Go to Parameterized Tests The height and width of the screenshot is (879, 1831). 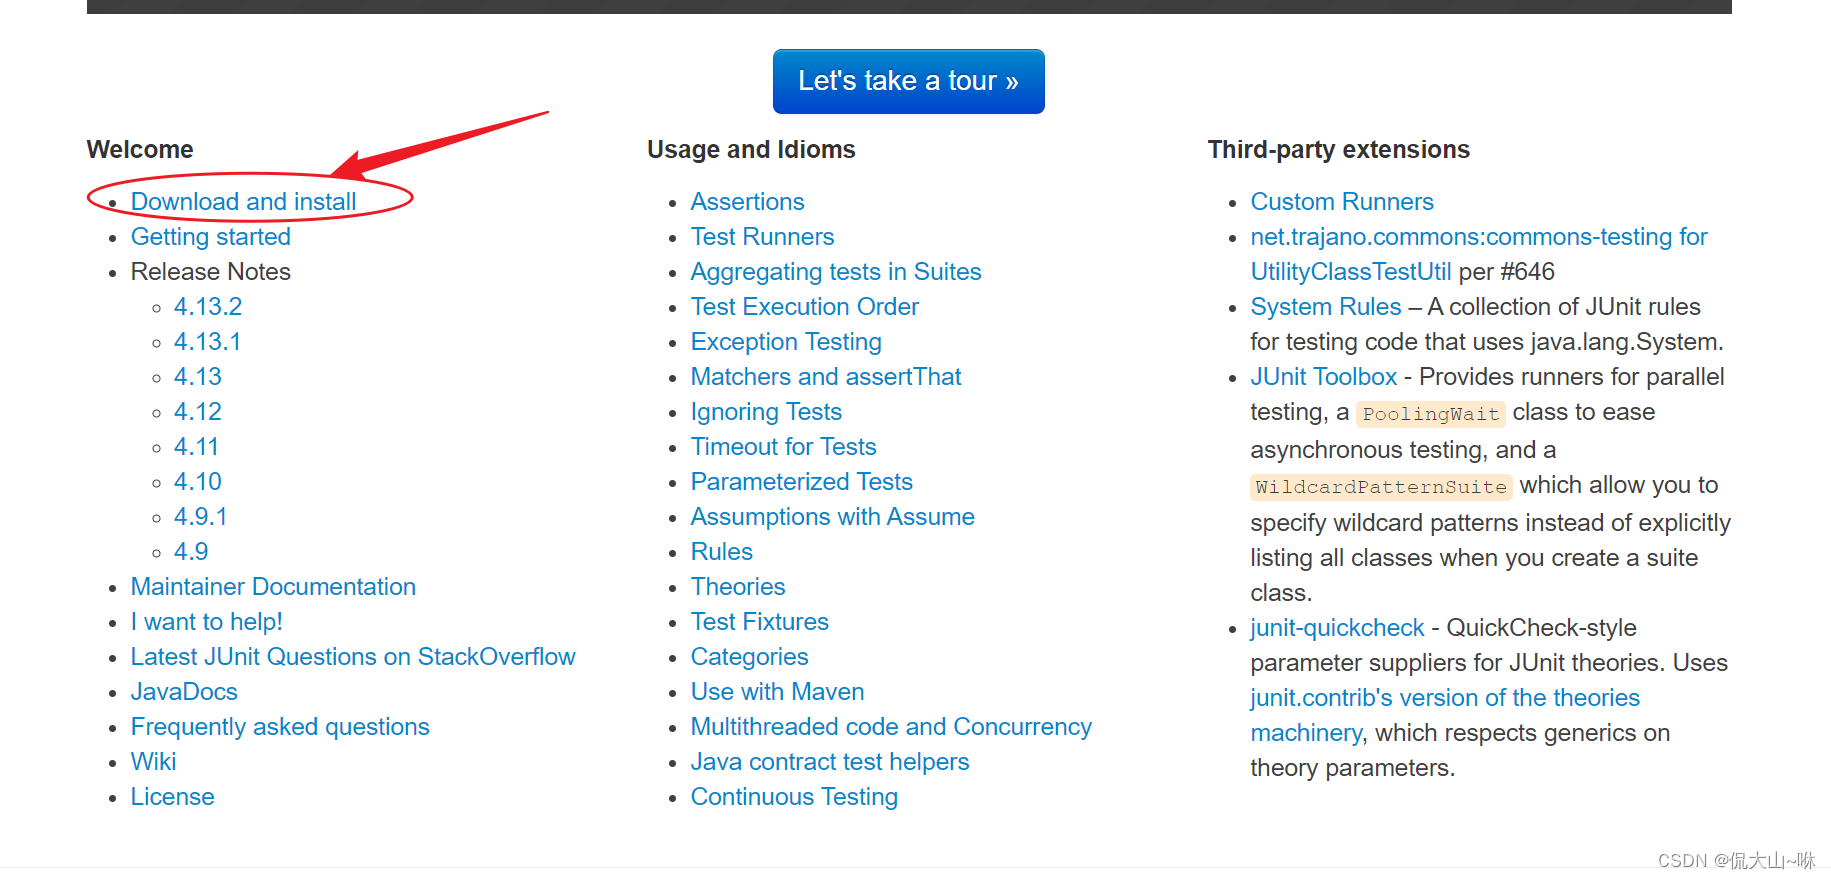[x=802, y=482]
